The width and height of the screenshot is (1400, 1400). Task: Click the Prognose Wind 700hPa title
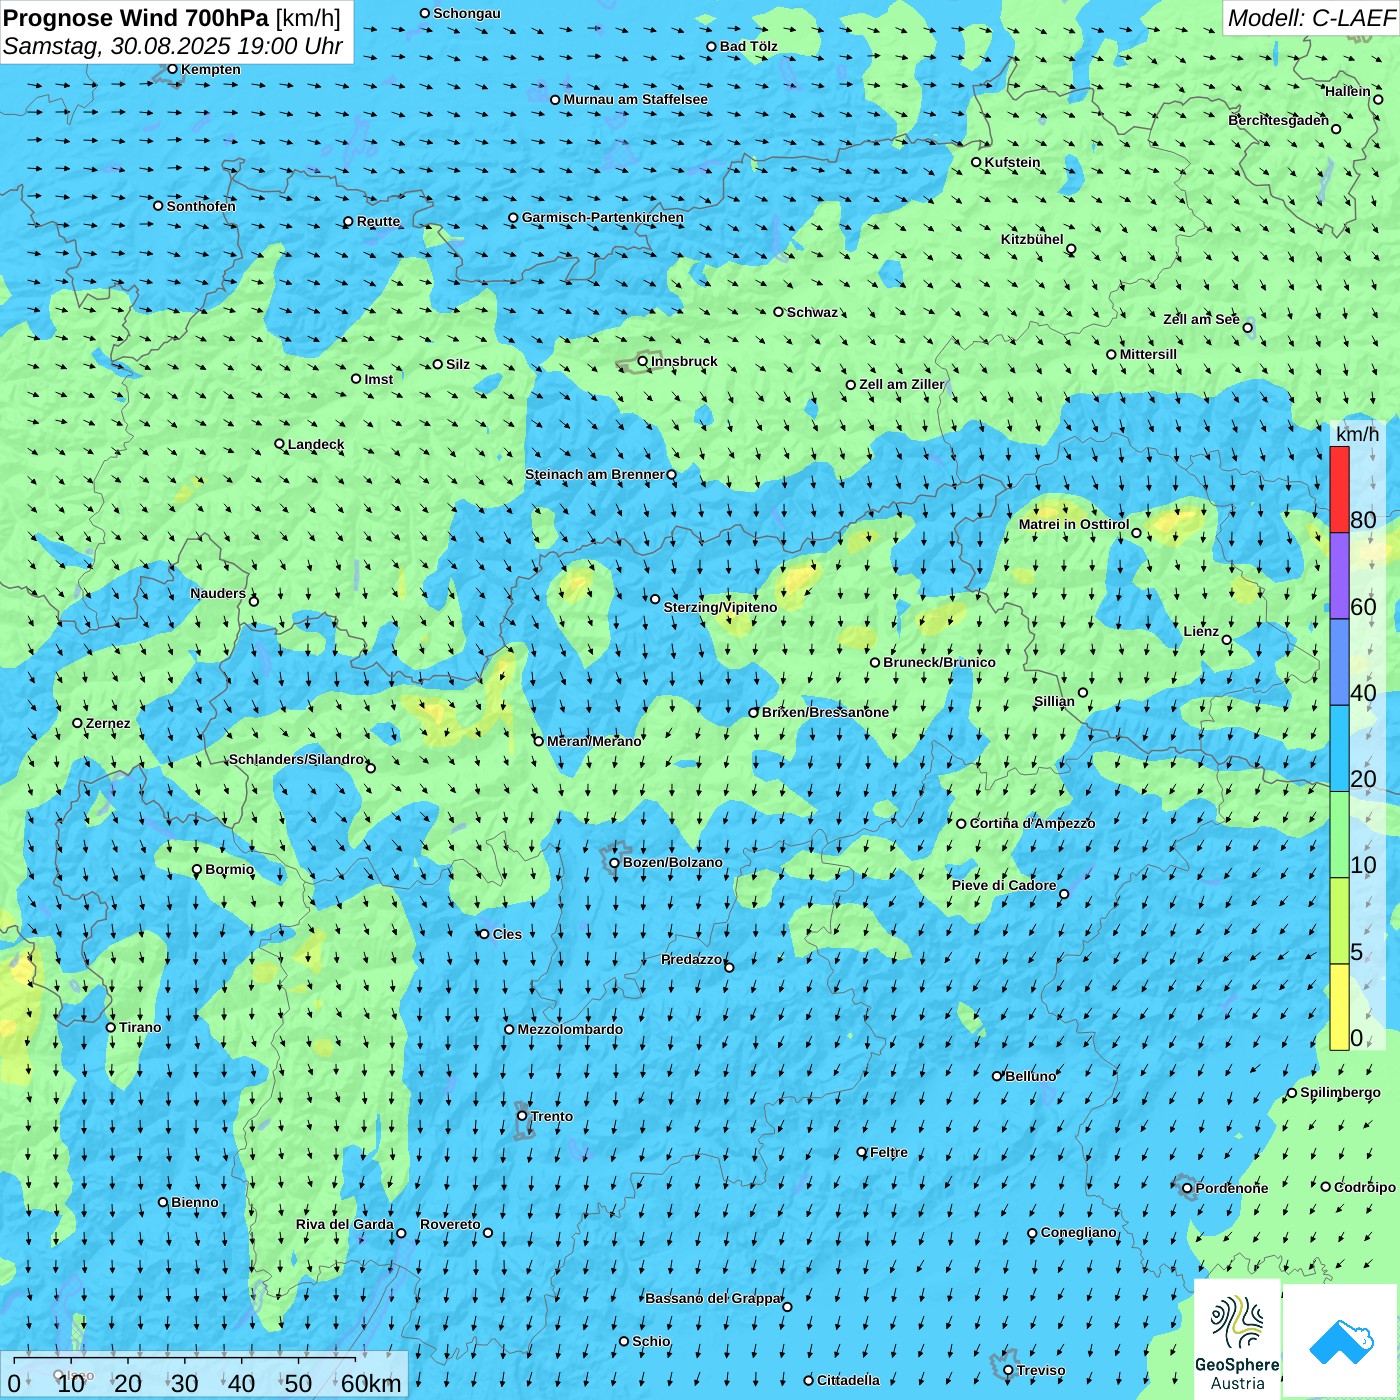(x=172, y=18)
